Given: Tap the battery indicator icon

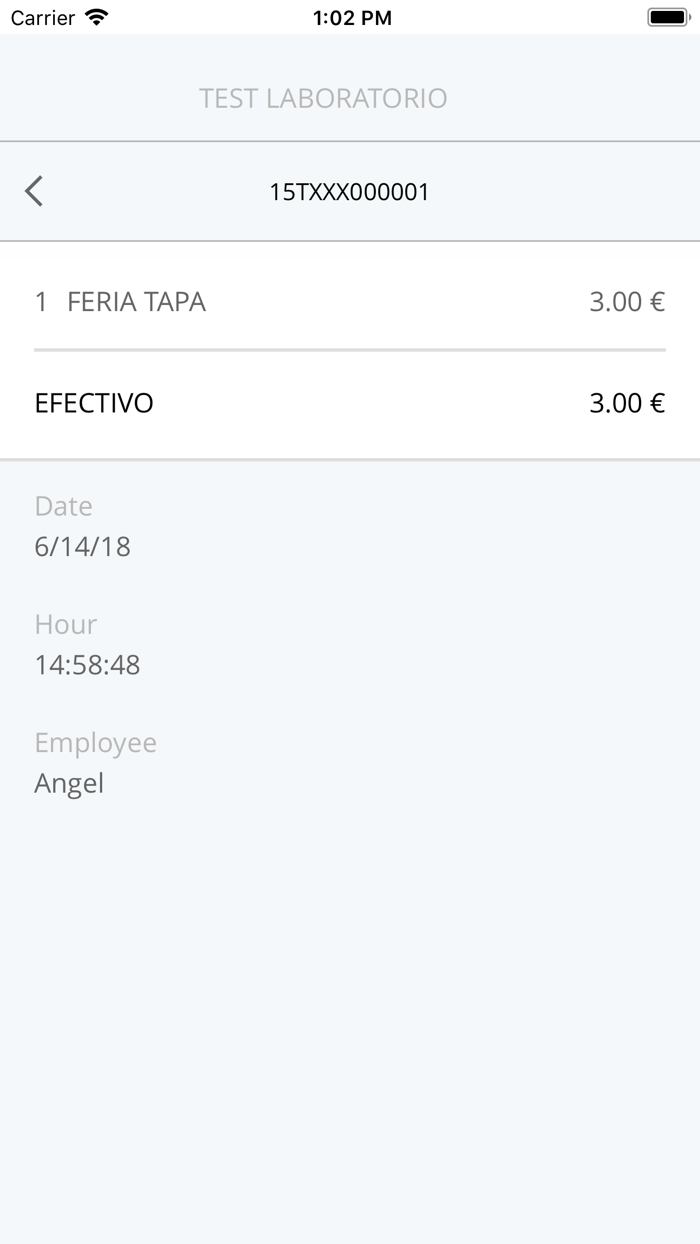Looking at the screenshot, I should (x=666, y=15).
